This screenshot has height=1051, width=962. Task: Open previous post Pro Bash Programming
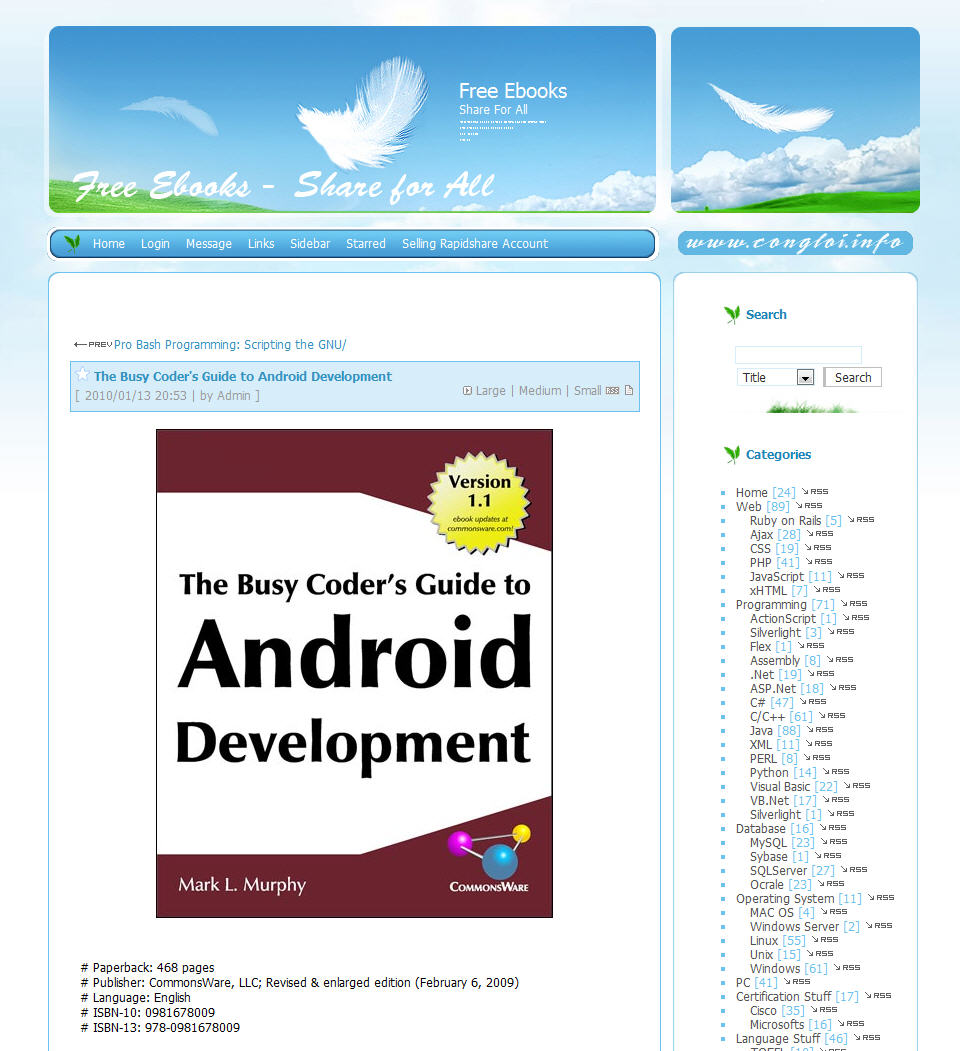click(x=230, y=345)
